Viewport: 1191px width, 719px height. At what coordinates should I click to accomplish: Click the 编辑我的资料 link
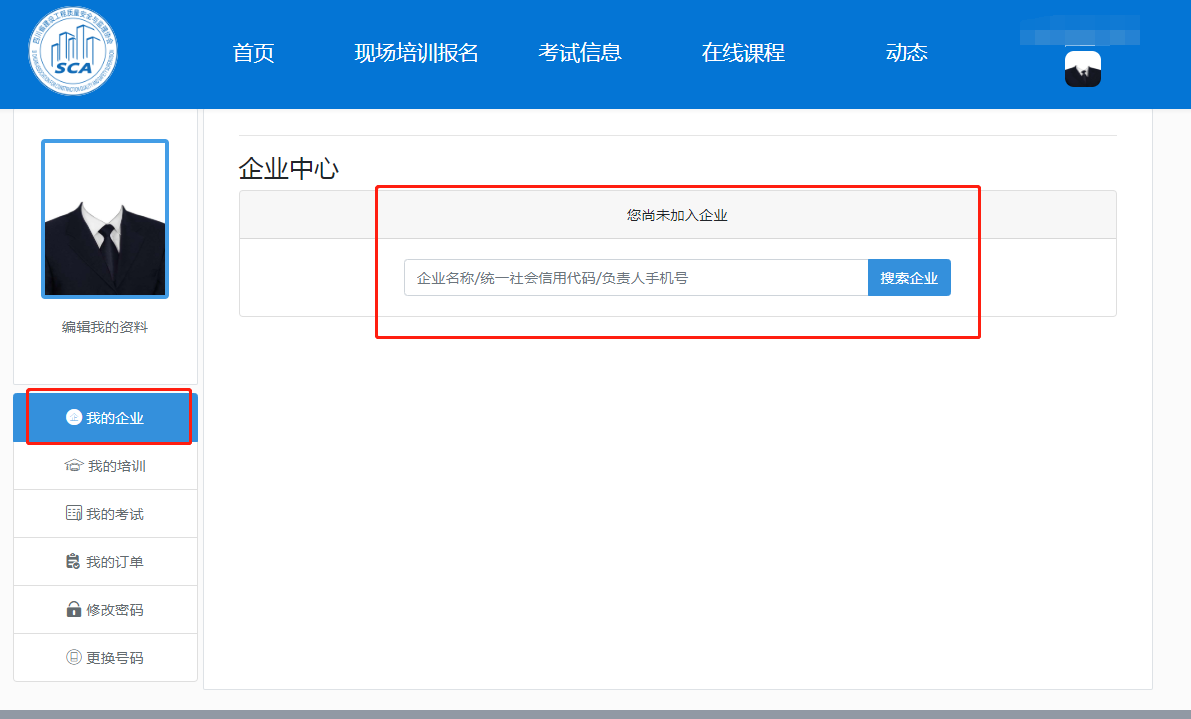pos(105,327)
